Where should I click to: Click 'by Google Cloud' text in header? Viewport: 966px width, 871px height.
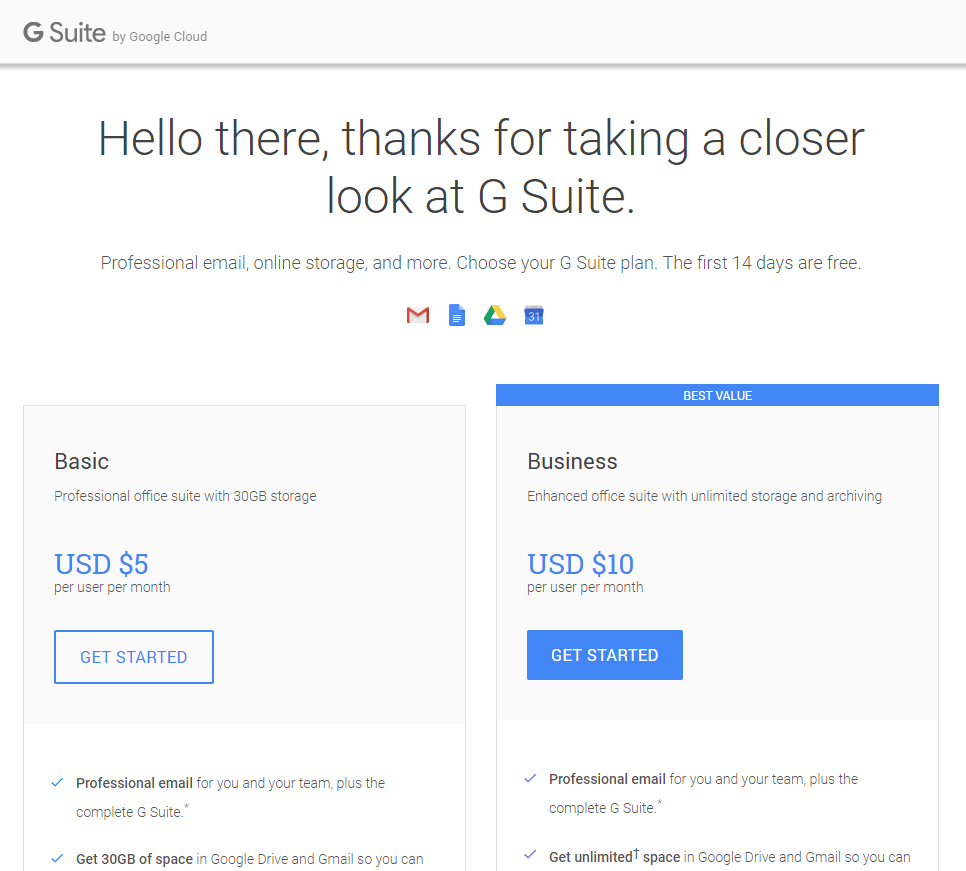point(160,36)
